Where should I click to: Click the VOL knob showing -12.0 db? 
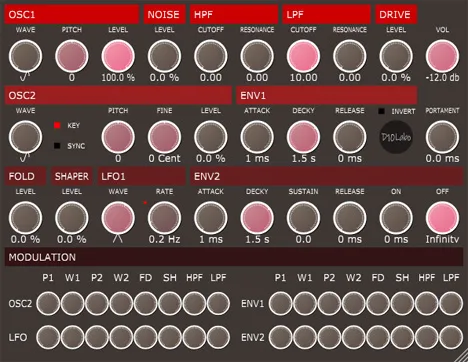click(x=442, y=56)
